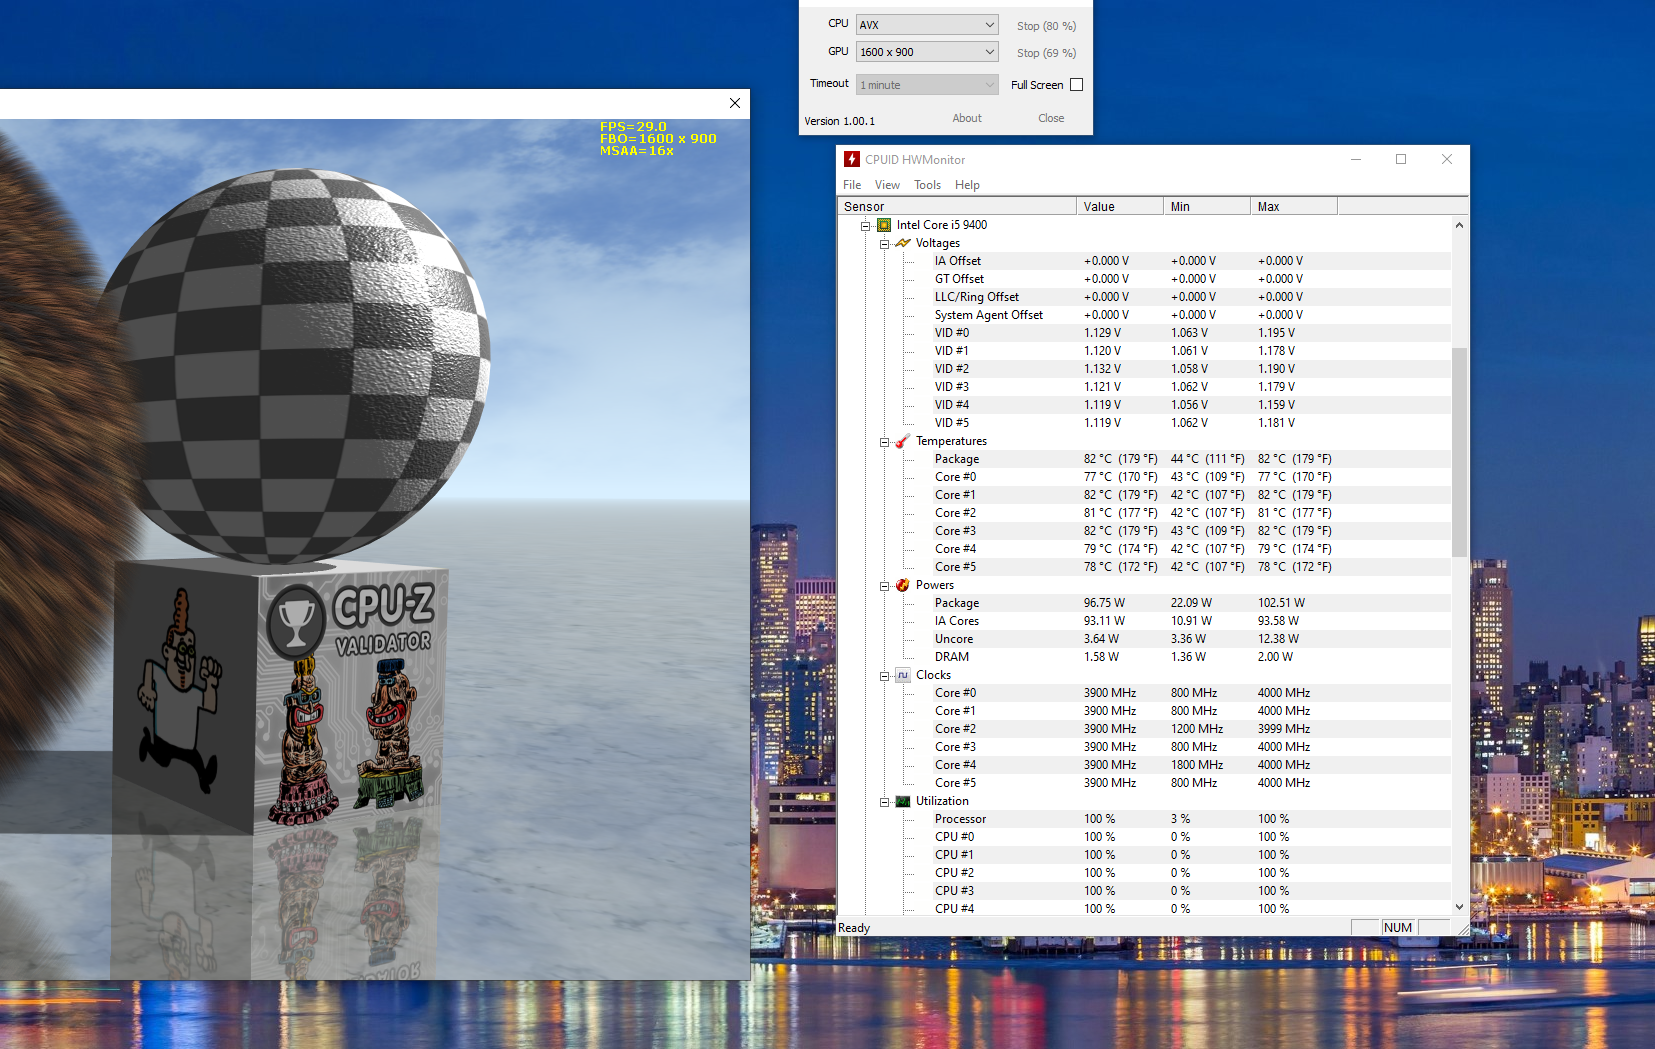Click the About button
The height and width of the screenshot is (1049, 1655).
pos(966,118)
